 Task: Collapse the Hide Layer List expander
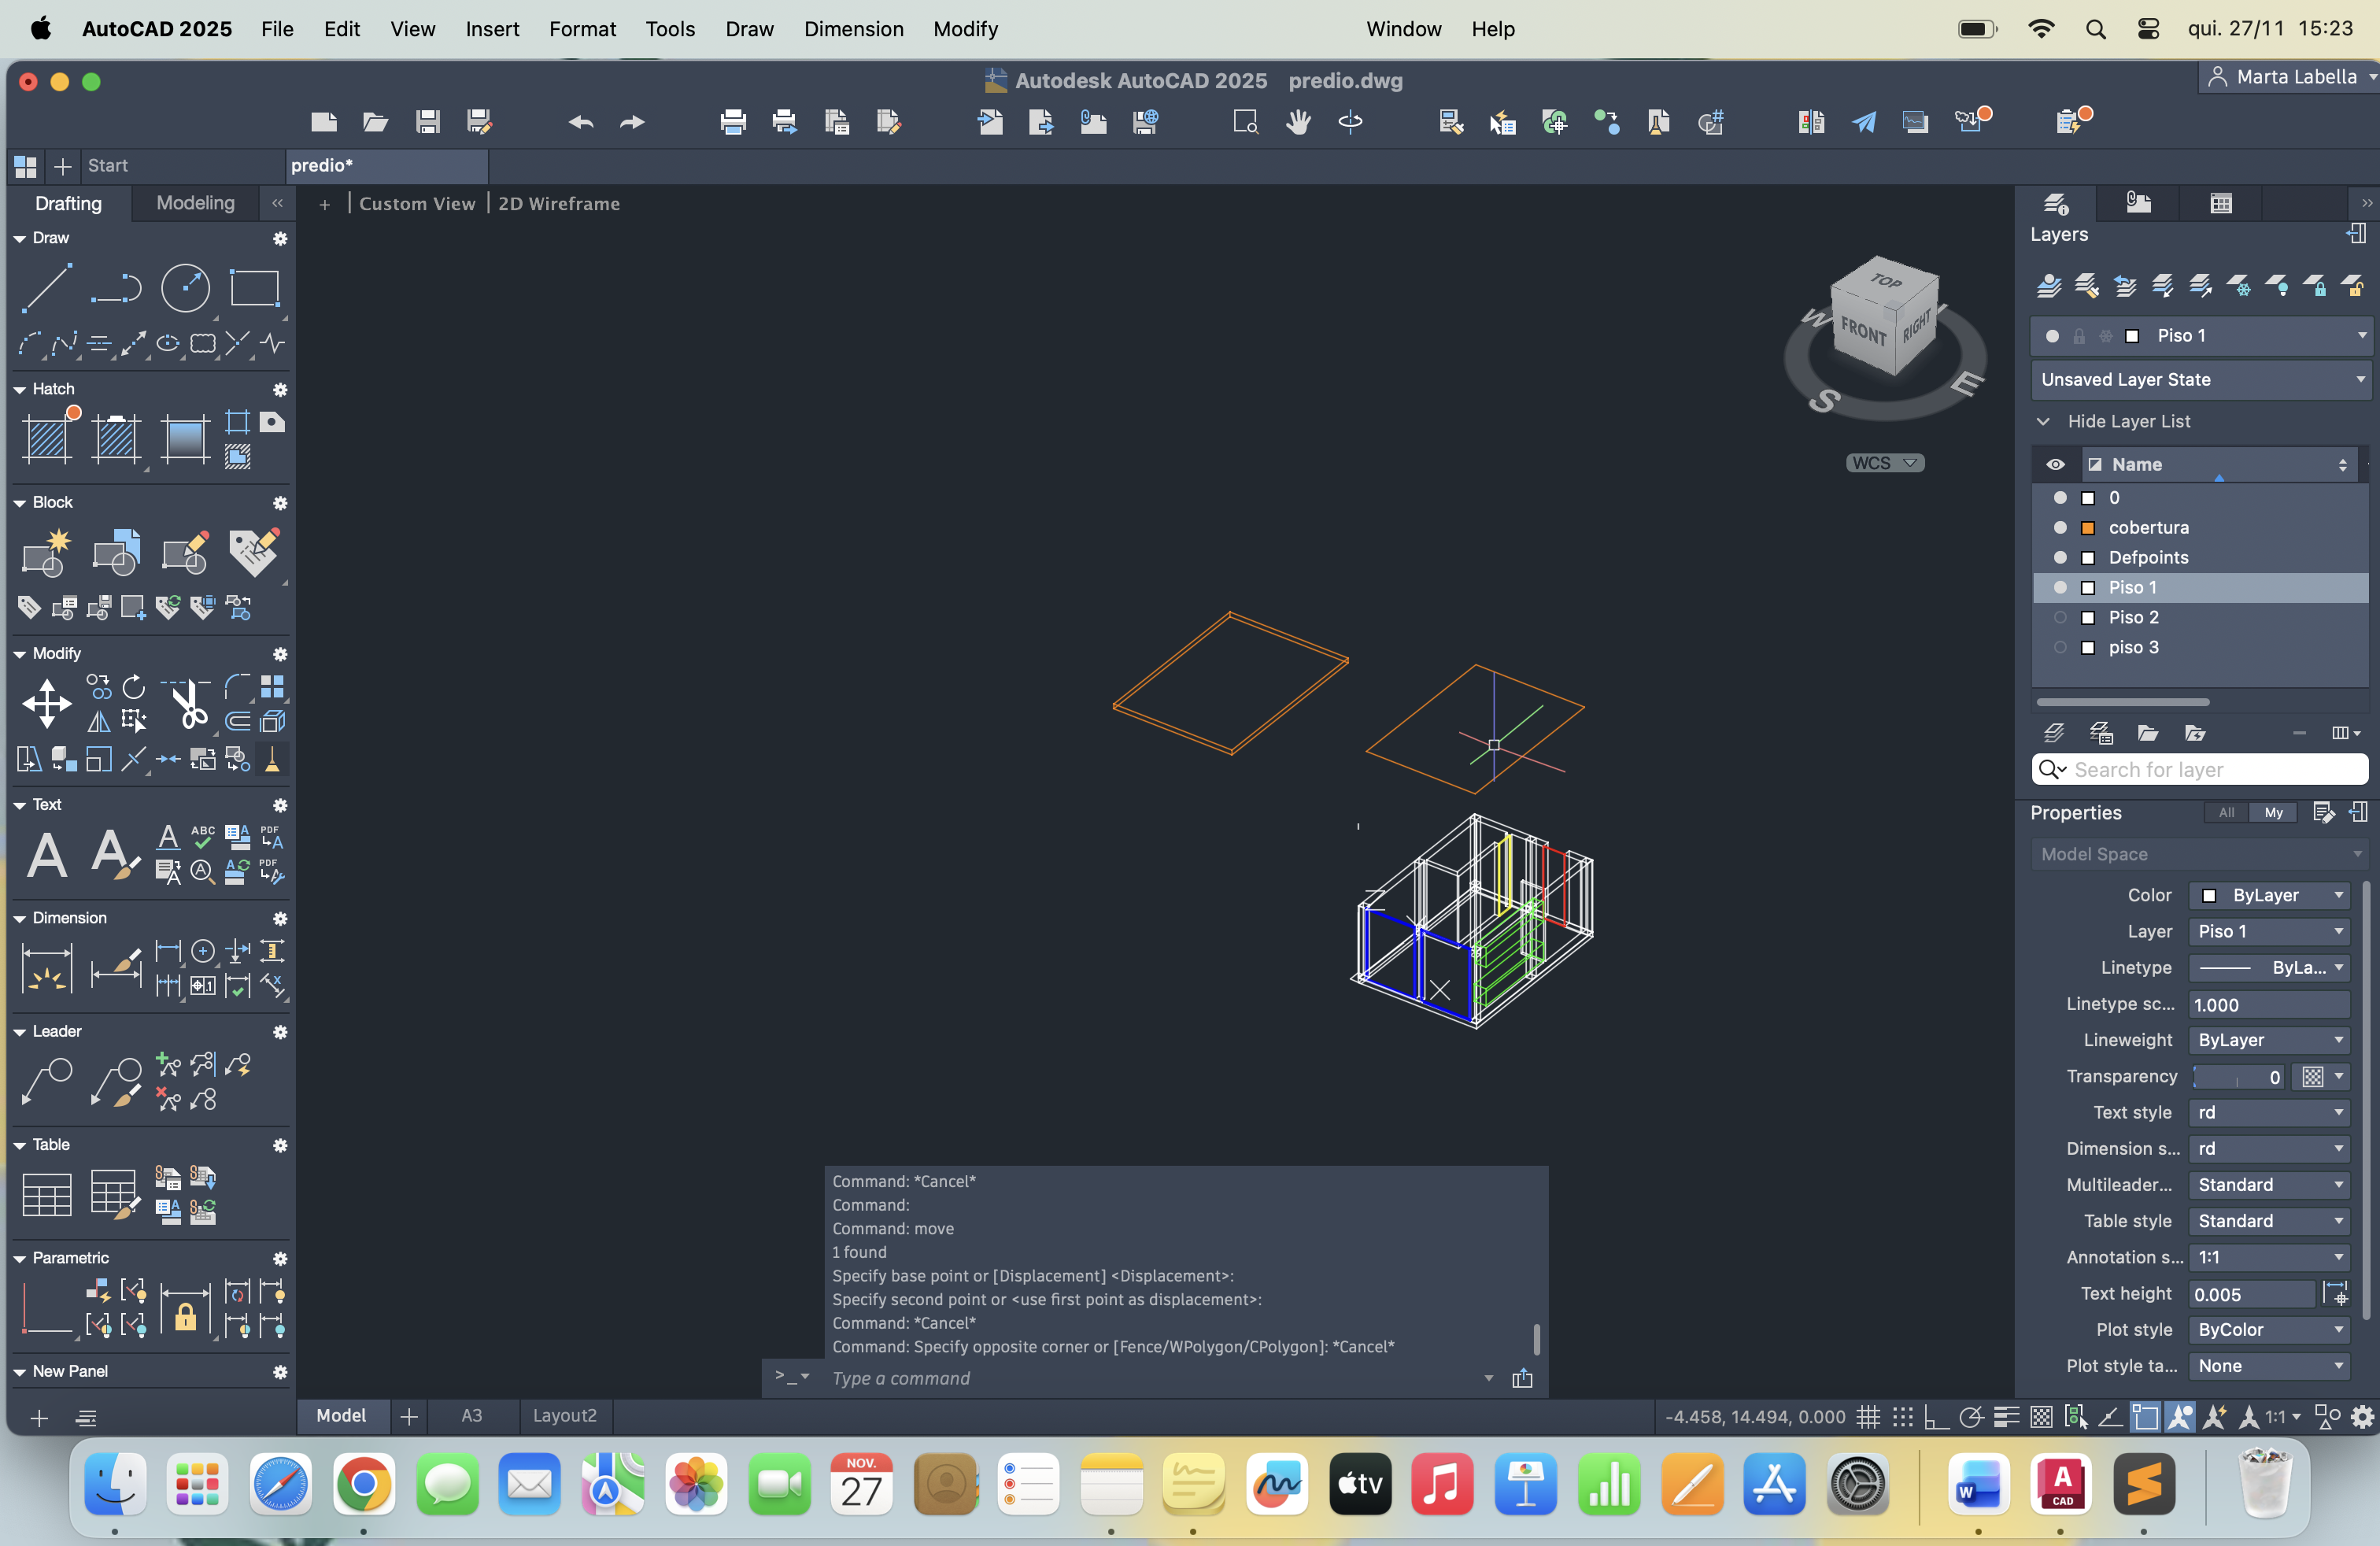click(2043, 421)
